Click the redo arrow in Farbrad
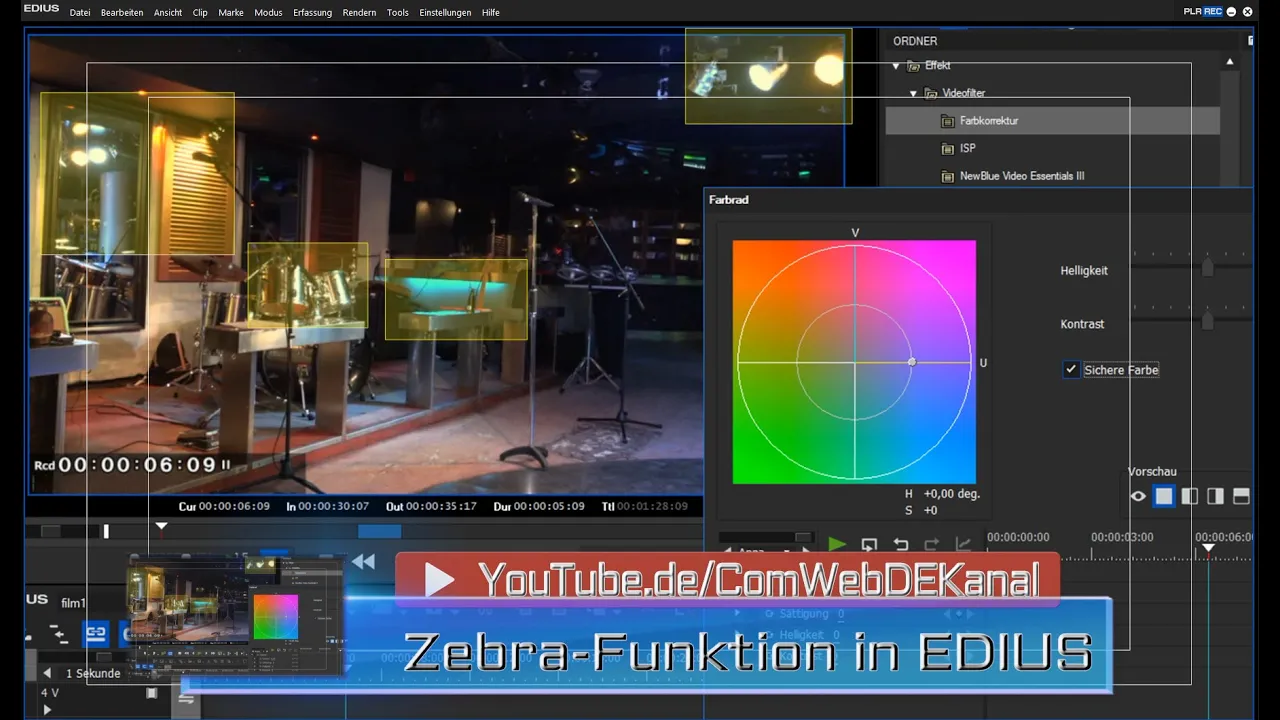Screen dimensions: 1280x720 point(932,545)
